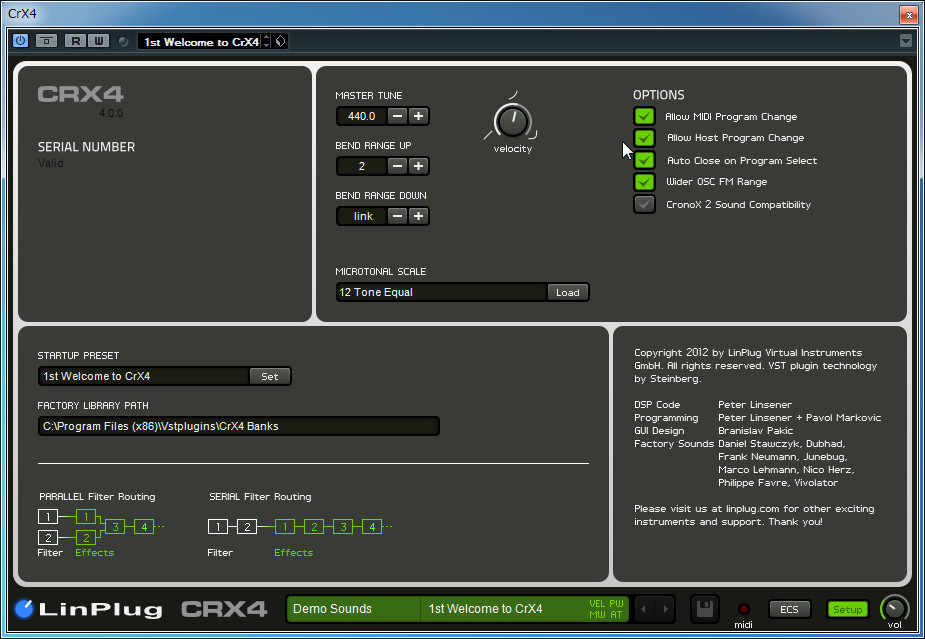Click Filter box 1 in SERIAL Filter Routing
Image resolution: width=925 pixels, height=639 pixels.
tap(218, 527)
